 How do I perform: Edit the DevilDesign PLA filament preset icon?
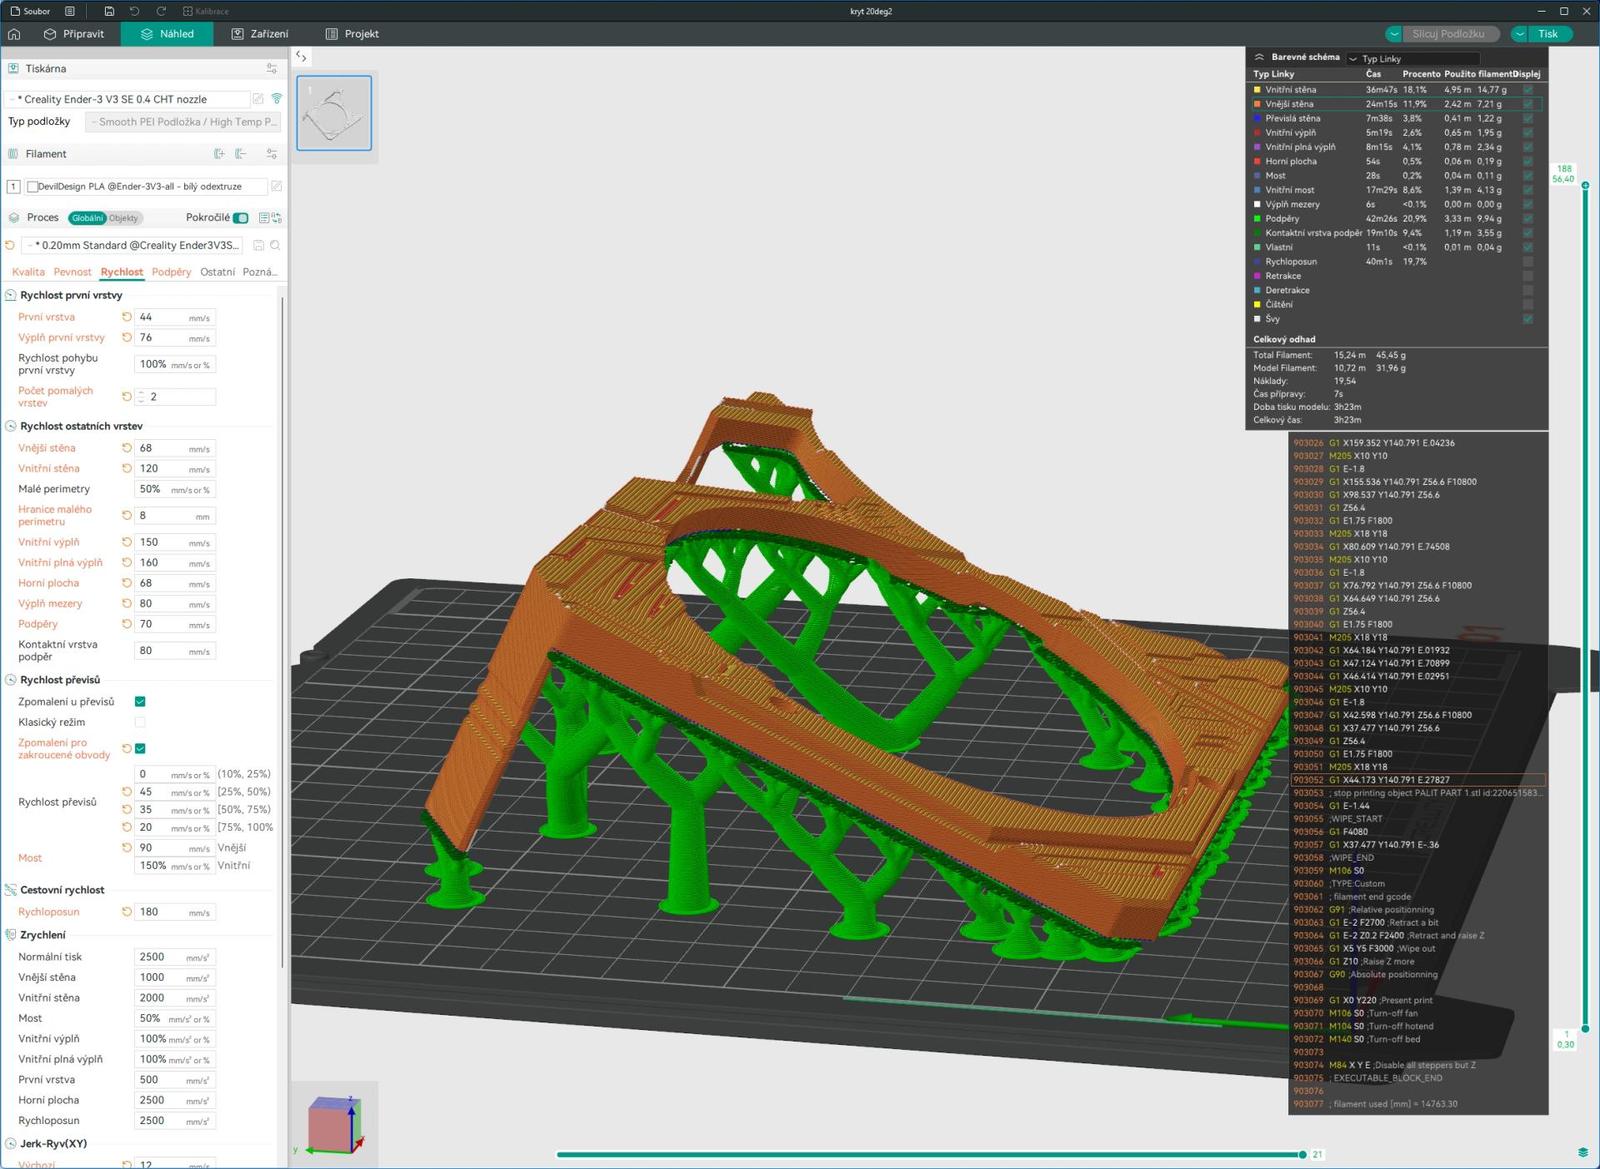pos(277,186)
